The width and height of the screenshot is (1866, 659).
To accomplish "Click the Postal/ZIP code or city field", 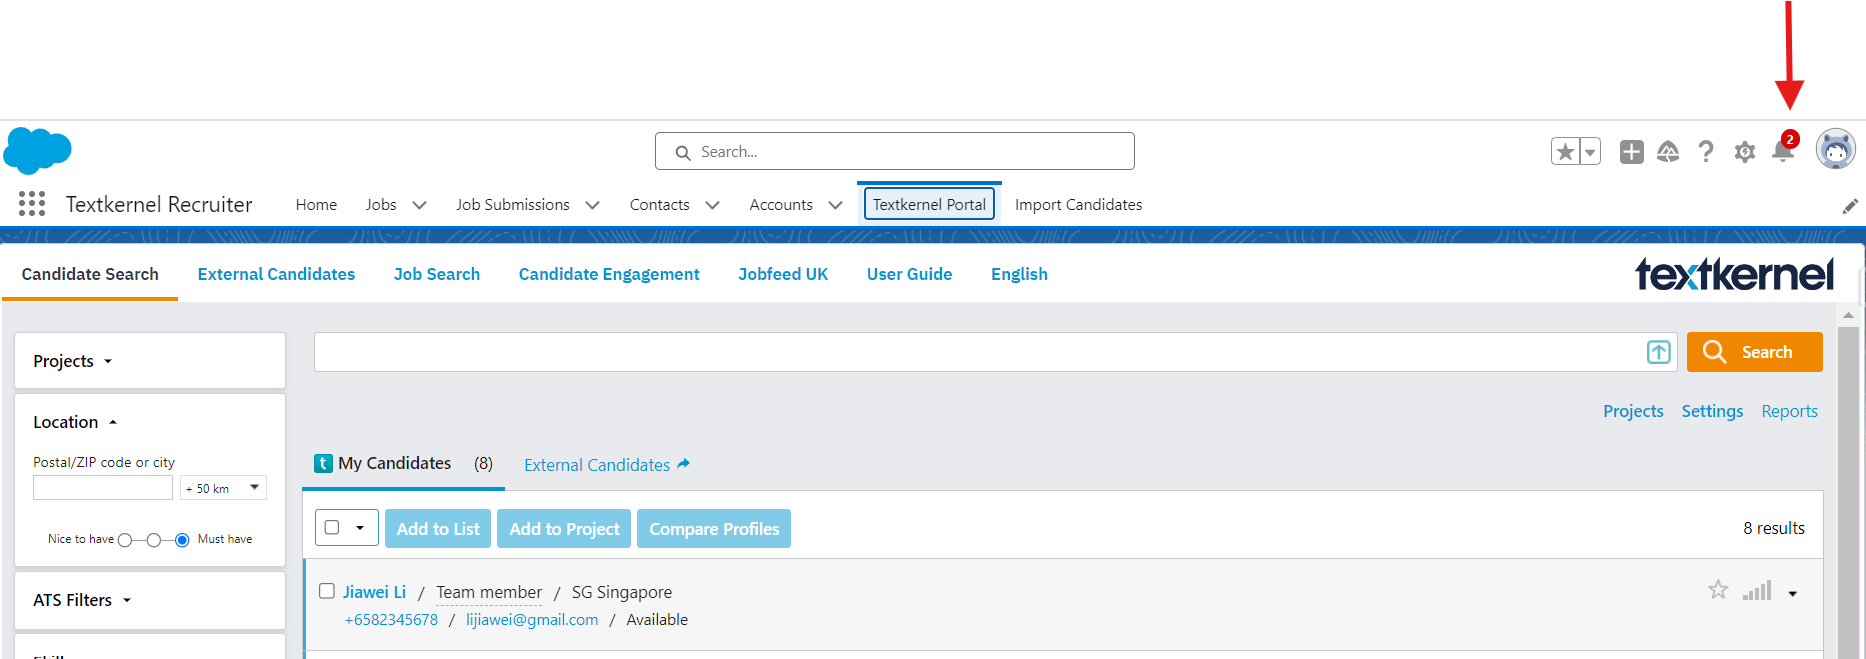I will pos(103,488).
